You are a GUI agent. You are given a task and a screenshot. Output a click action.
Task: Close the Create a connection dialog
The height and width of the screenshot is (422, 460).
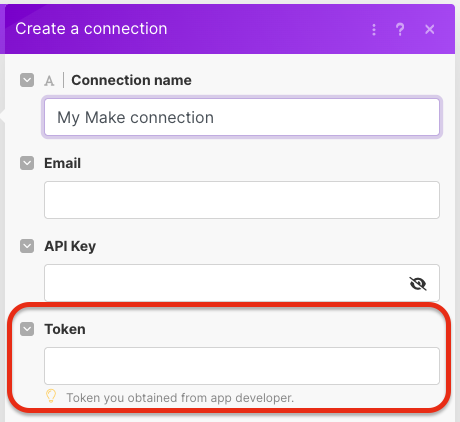point(430,30)
